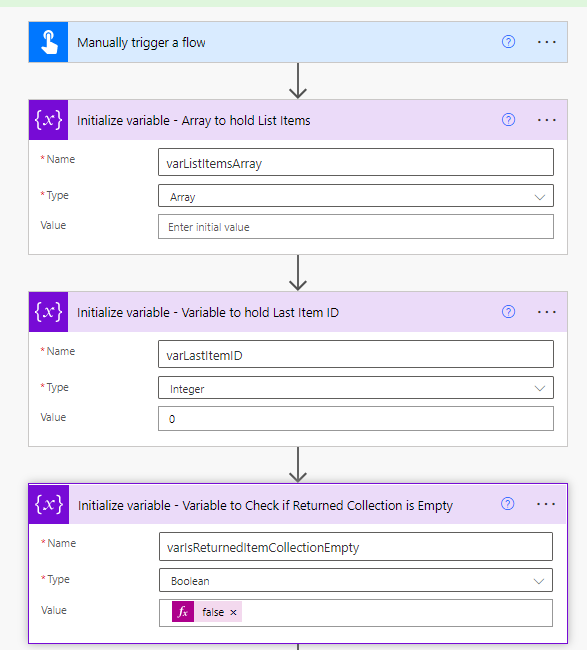Open help for Array to hold List Items action

tap(508, 120)
